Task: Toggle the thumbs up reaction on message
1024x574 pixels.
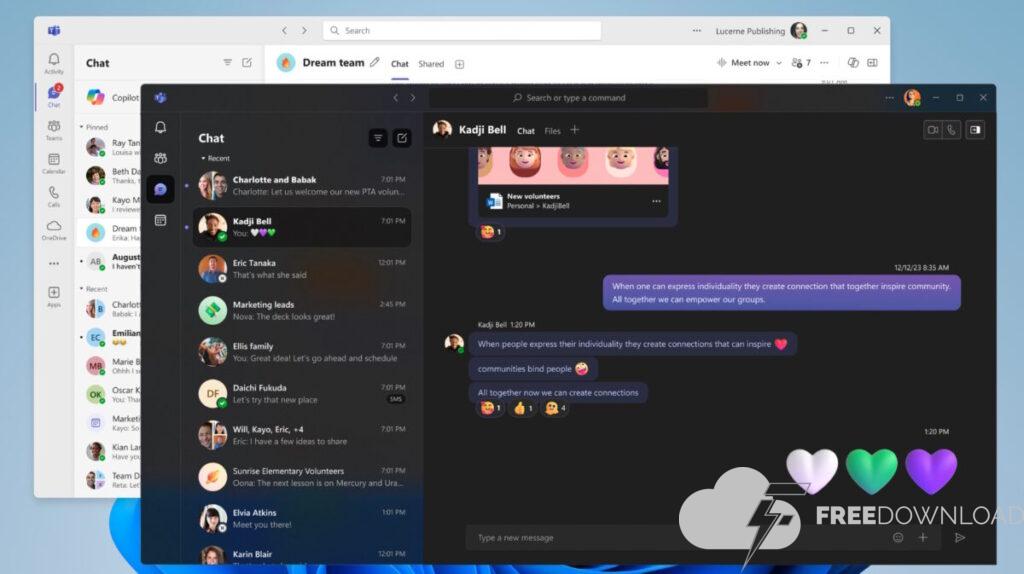Action: pyautogui.click(x=522, y=408)
